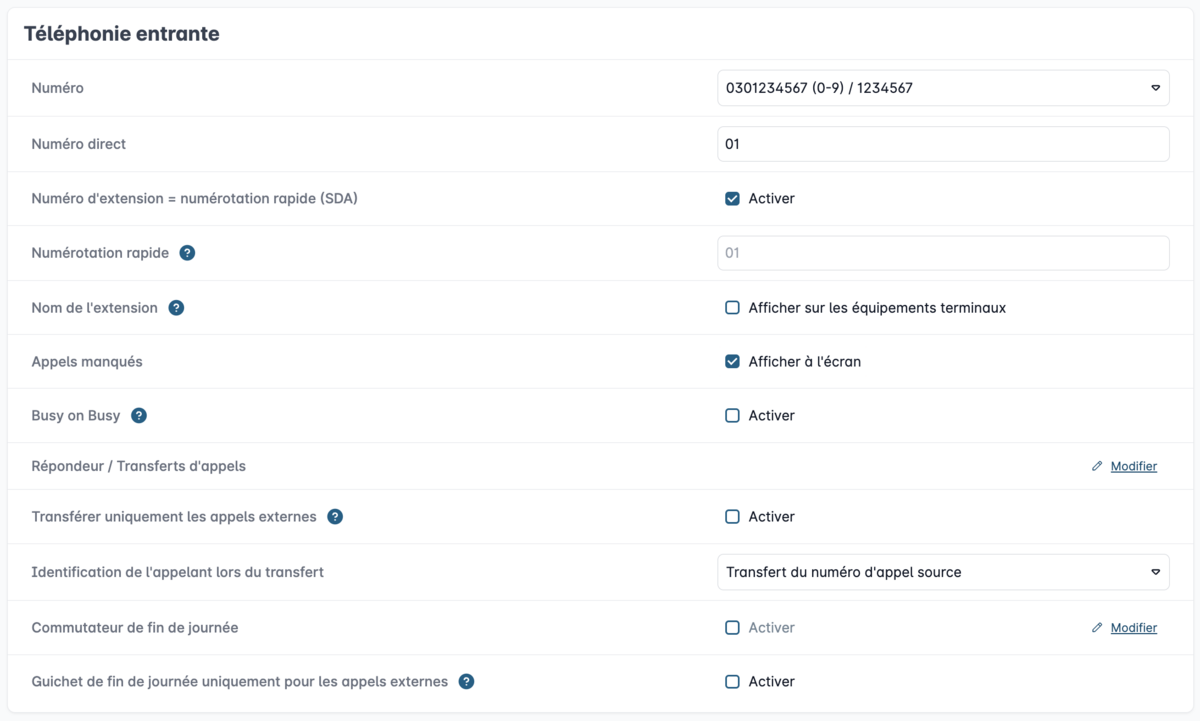Open help icon next to Numérotation rapide

187,253
